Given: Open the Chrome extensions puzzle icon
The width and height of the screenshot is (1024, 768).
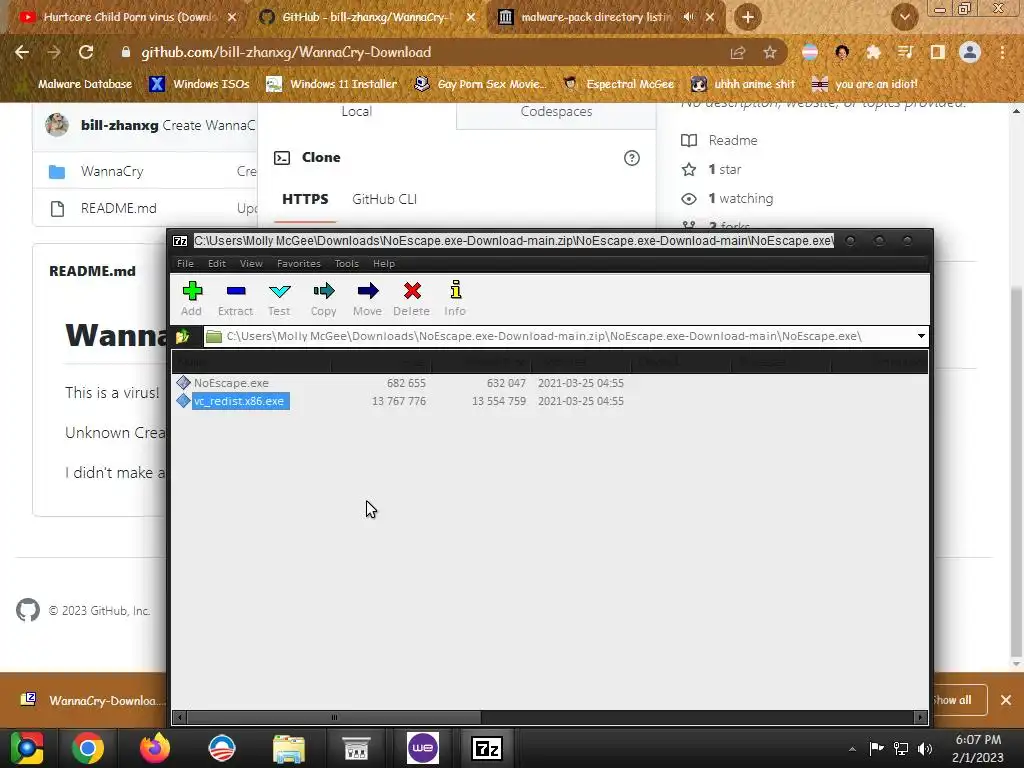Looking at the screenshot, I should click(873, 52).
